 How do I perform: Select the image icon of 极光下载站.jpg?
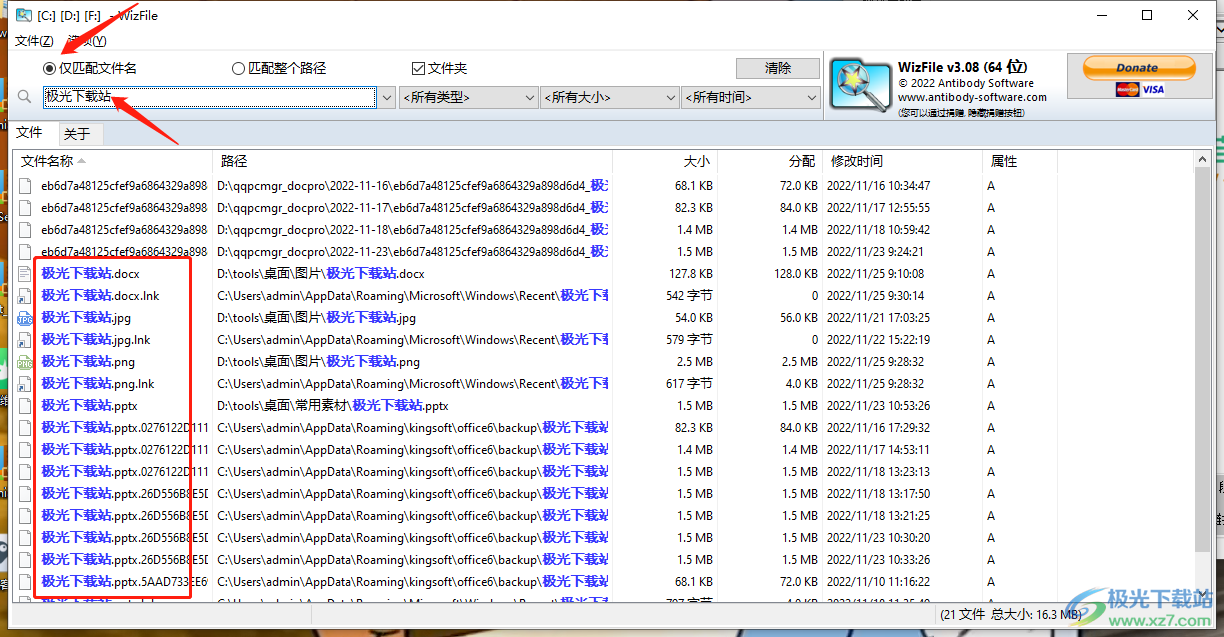pos(26,318)
